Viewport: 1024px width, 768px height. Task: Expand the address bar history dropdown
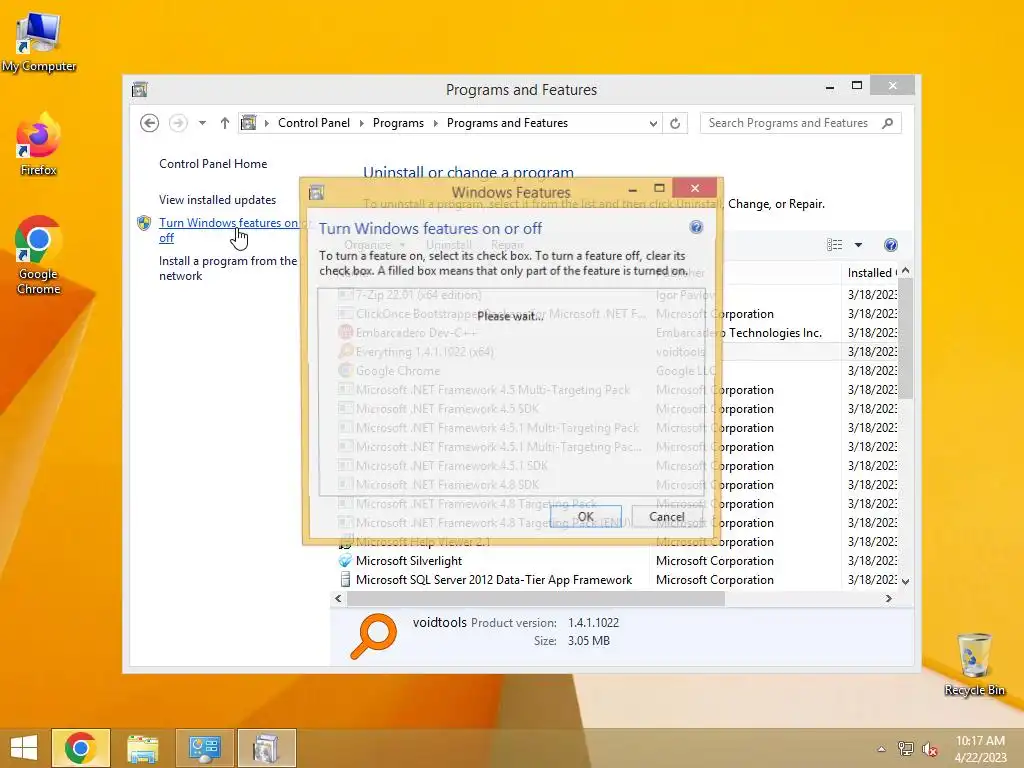tap(652, 123)
